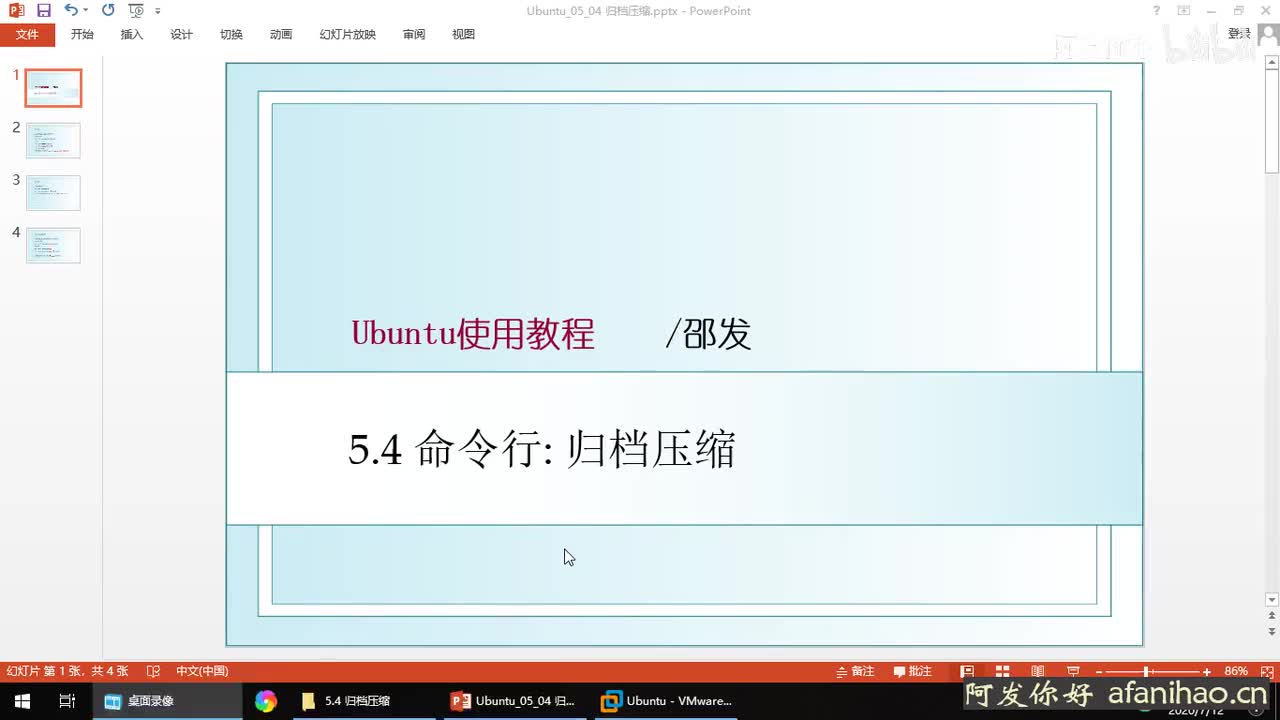Click the 中文(中国) language indicator
This screenshot has height=720, width=1280.
pos(202,671)
